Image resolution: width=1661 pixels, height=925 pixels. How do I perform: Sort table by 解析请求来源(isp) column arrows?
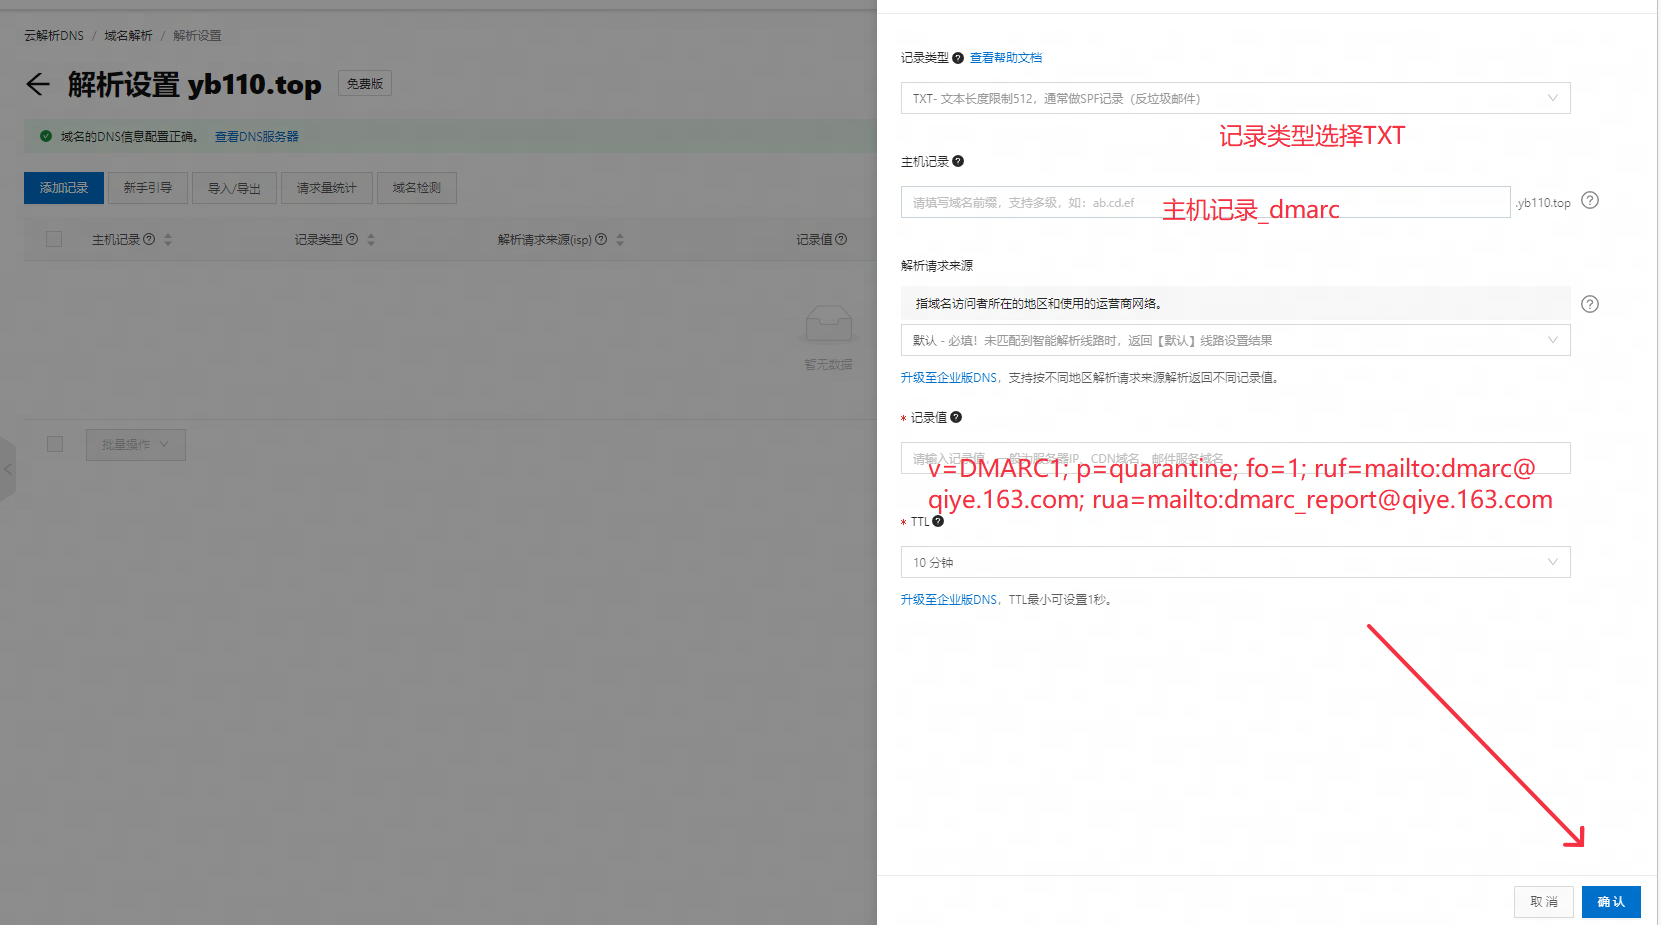click(x=620, y=240)
